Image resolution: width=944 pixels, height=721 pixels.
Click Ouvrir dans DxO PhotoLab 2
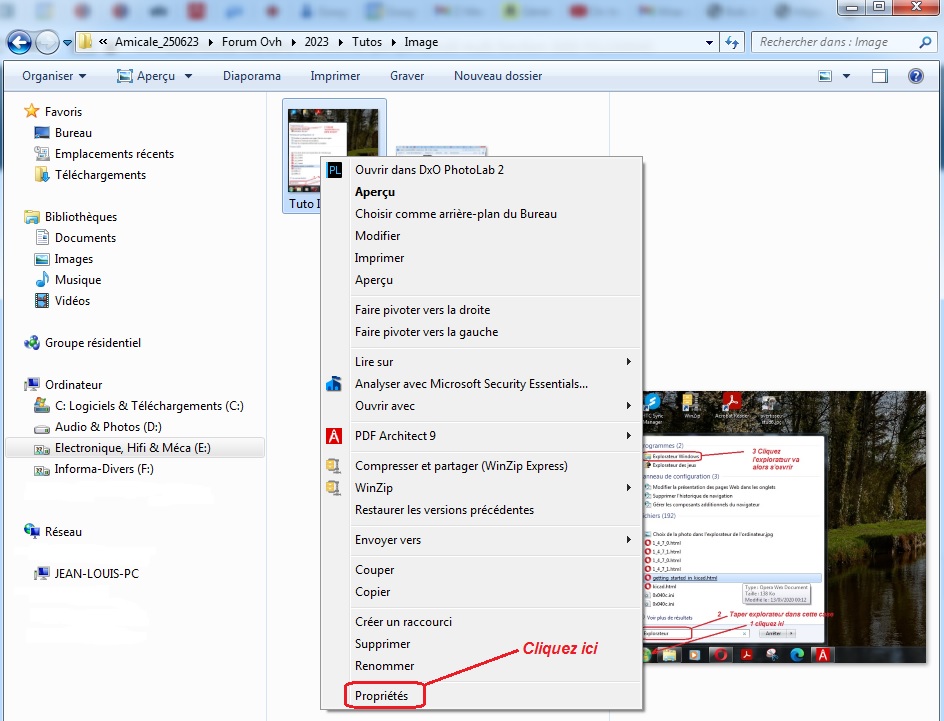pos(429,170)
